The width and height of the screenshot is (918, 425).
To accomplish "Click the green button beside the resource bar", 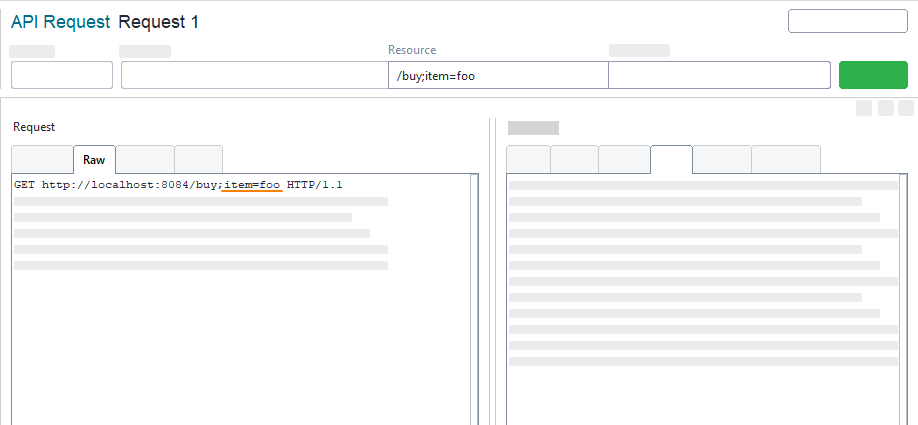I will (872, 76).
